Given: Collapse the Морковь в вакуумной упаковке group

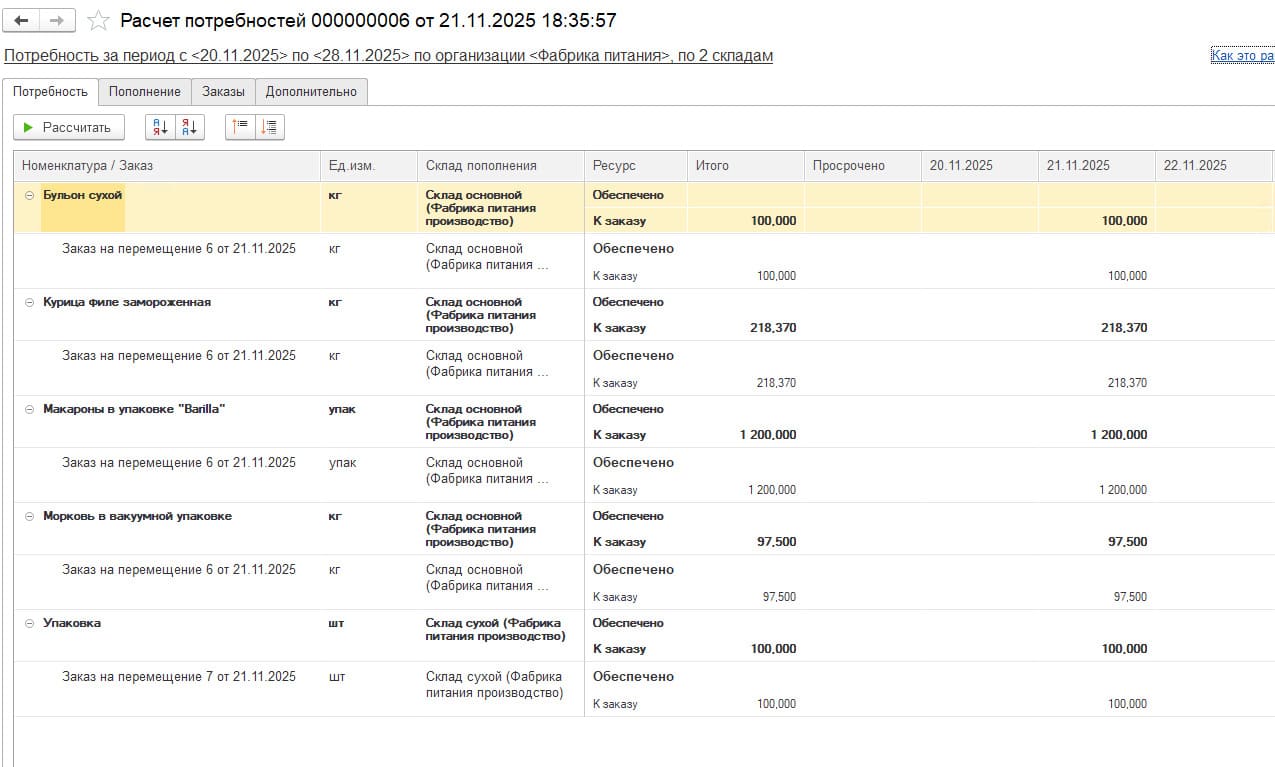Looking at the screenshot, I should pyautogui.click(x=29, y=516).
